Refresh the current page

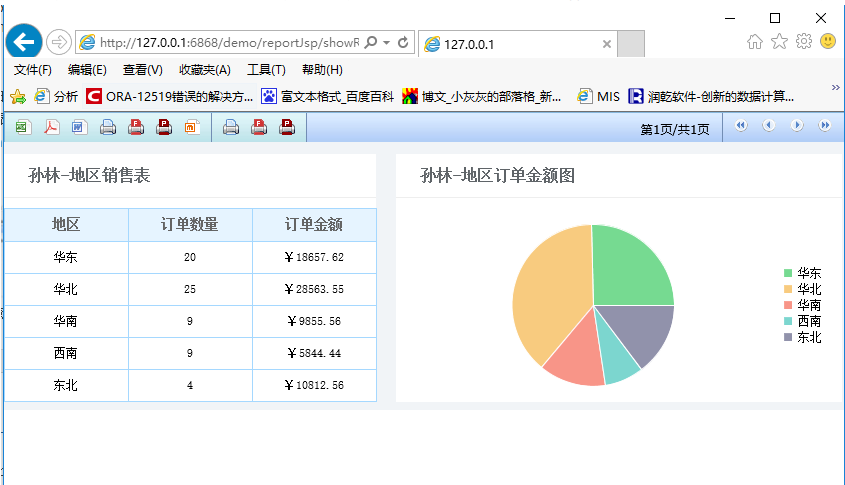pos(403,43)
